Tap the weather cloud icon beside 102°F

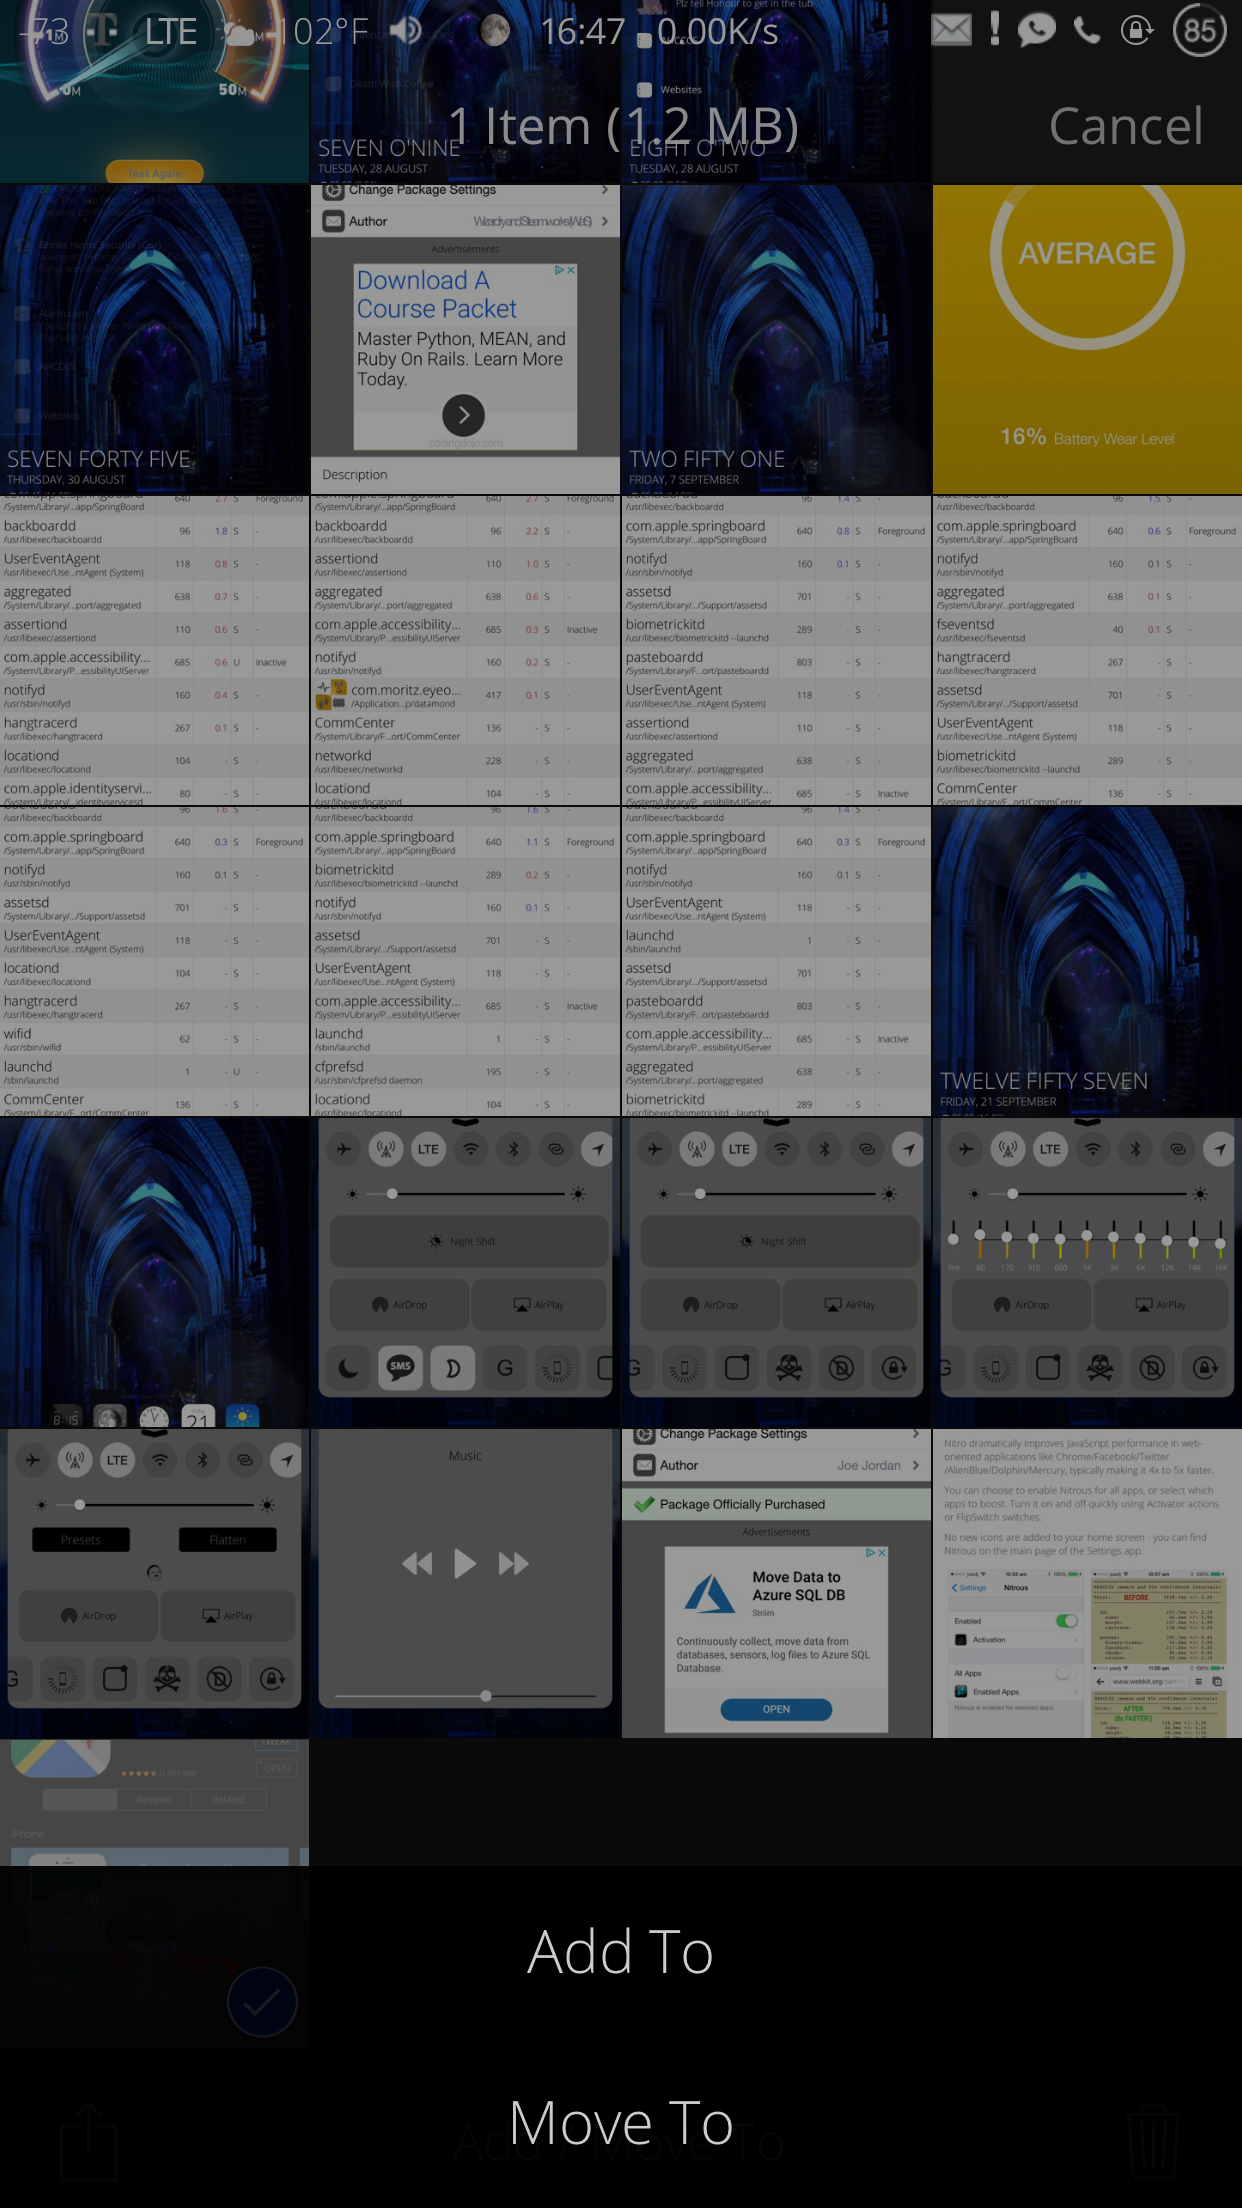coord(240,31)
